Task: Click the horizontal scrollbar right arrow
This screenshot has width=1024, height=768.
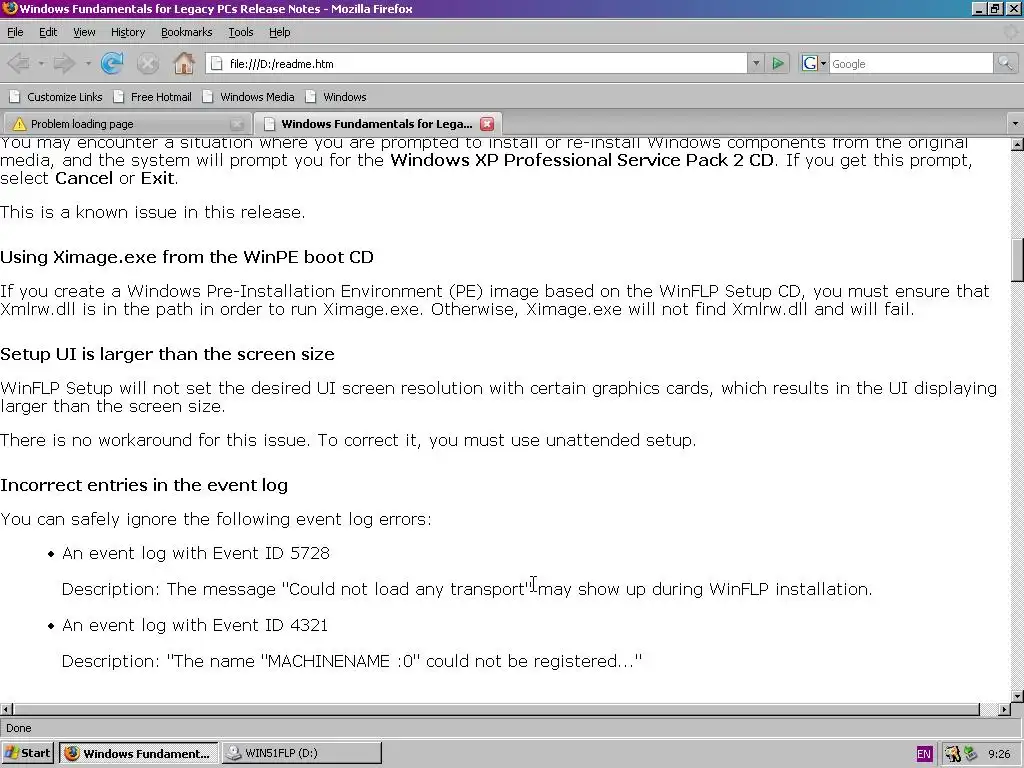Action: point(1004,709)
